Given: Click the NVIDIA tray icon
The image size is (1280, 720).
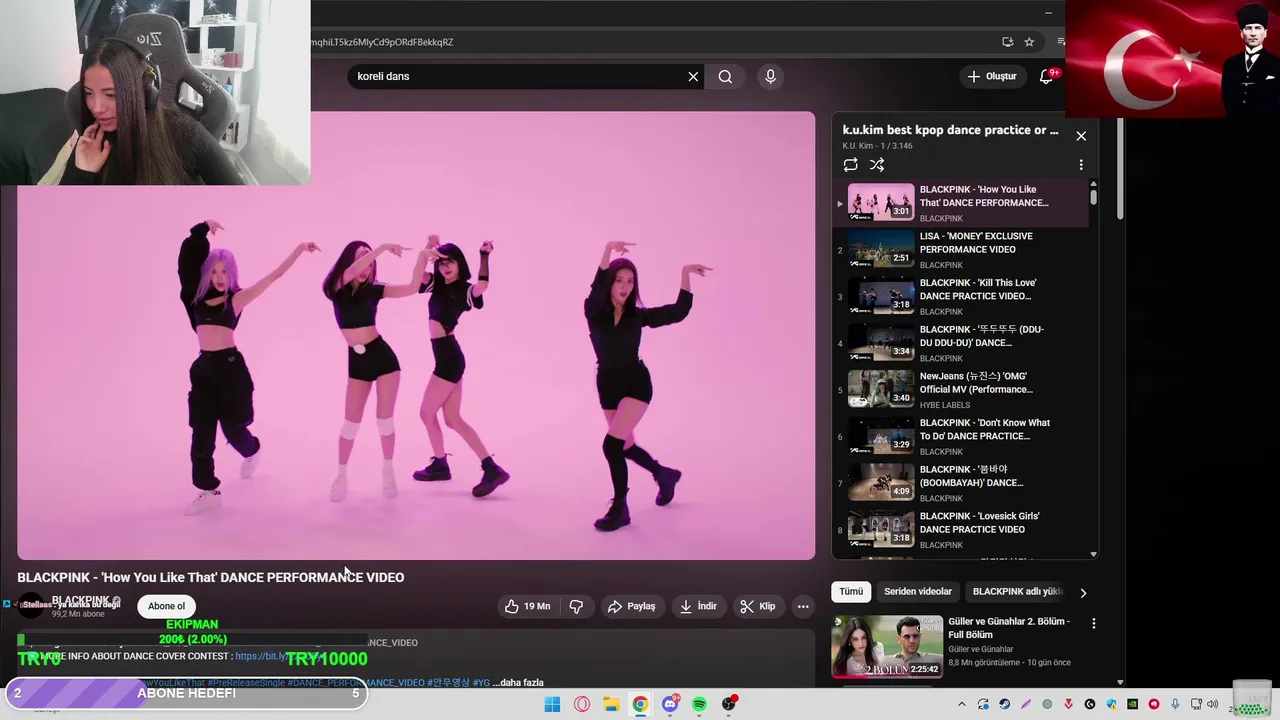Looking at the screenshot, I should point(1132,704).
